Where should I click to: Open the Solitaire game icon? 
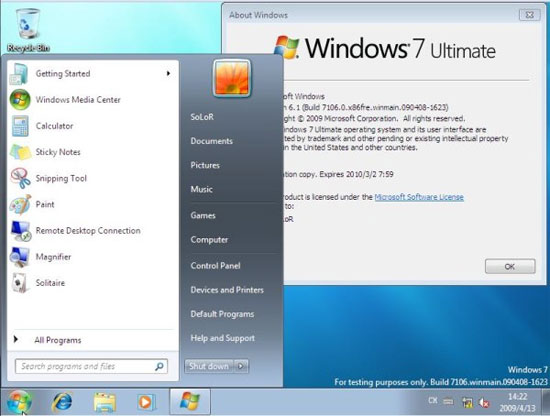pyautogui.click(x=20, y=283)
